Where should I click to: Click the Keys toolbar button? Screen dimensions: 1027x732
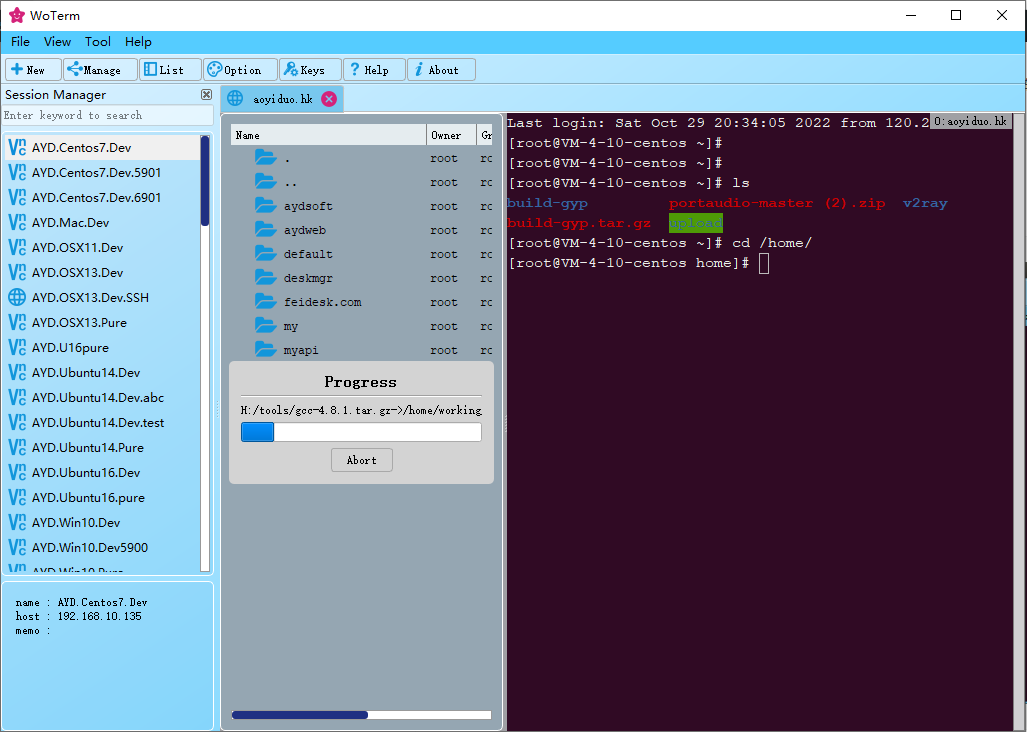pos(310,69)
